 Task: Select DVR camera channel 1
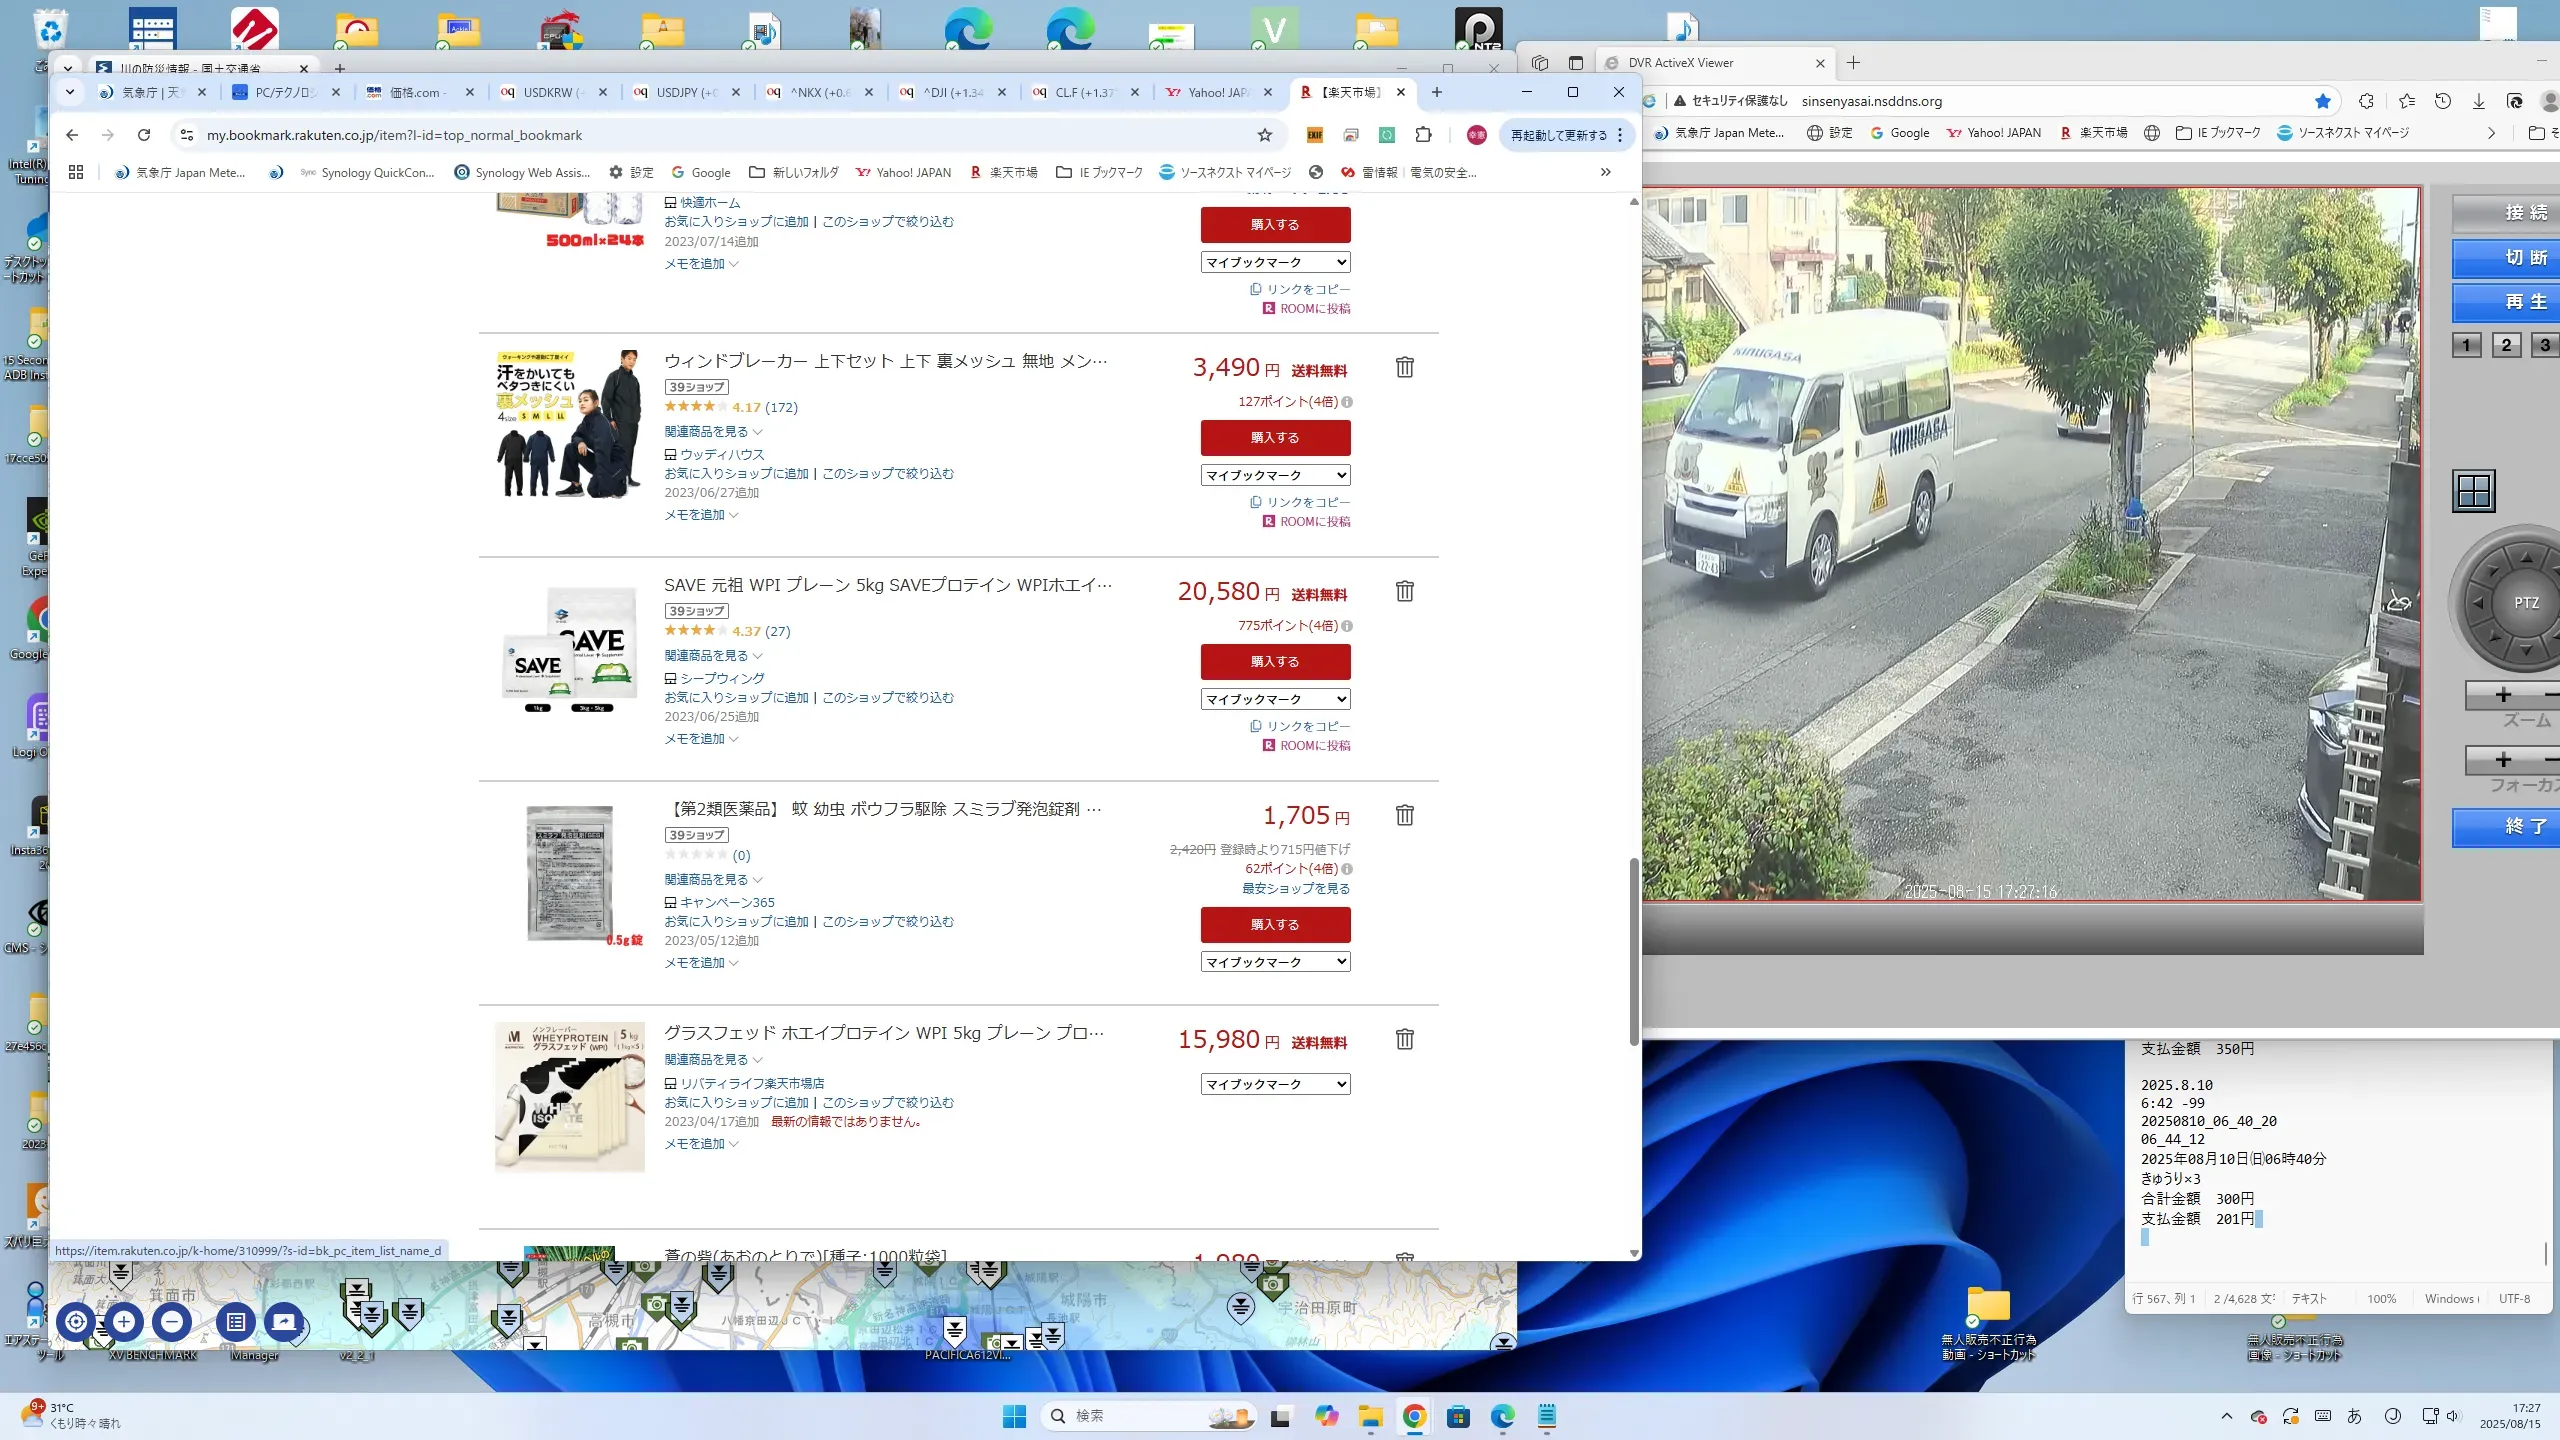tap(2466, 345)
